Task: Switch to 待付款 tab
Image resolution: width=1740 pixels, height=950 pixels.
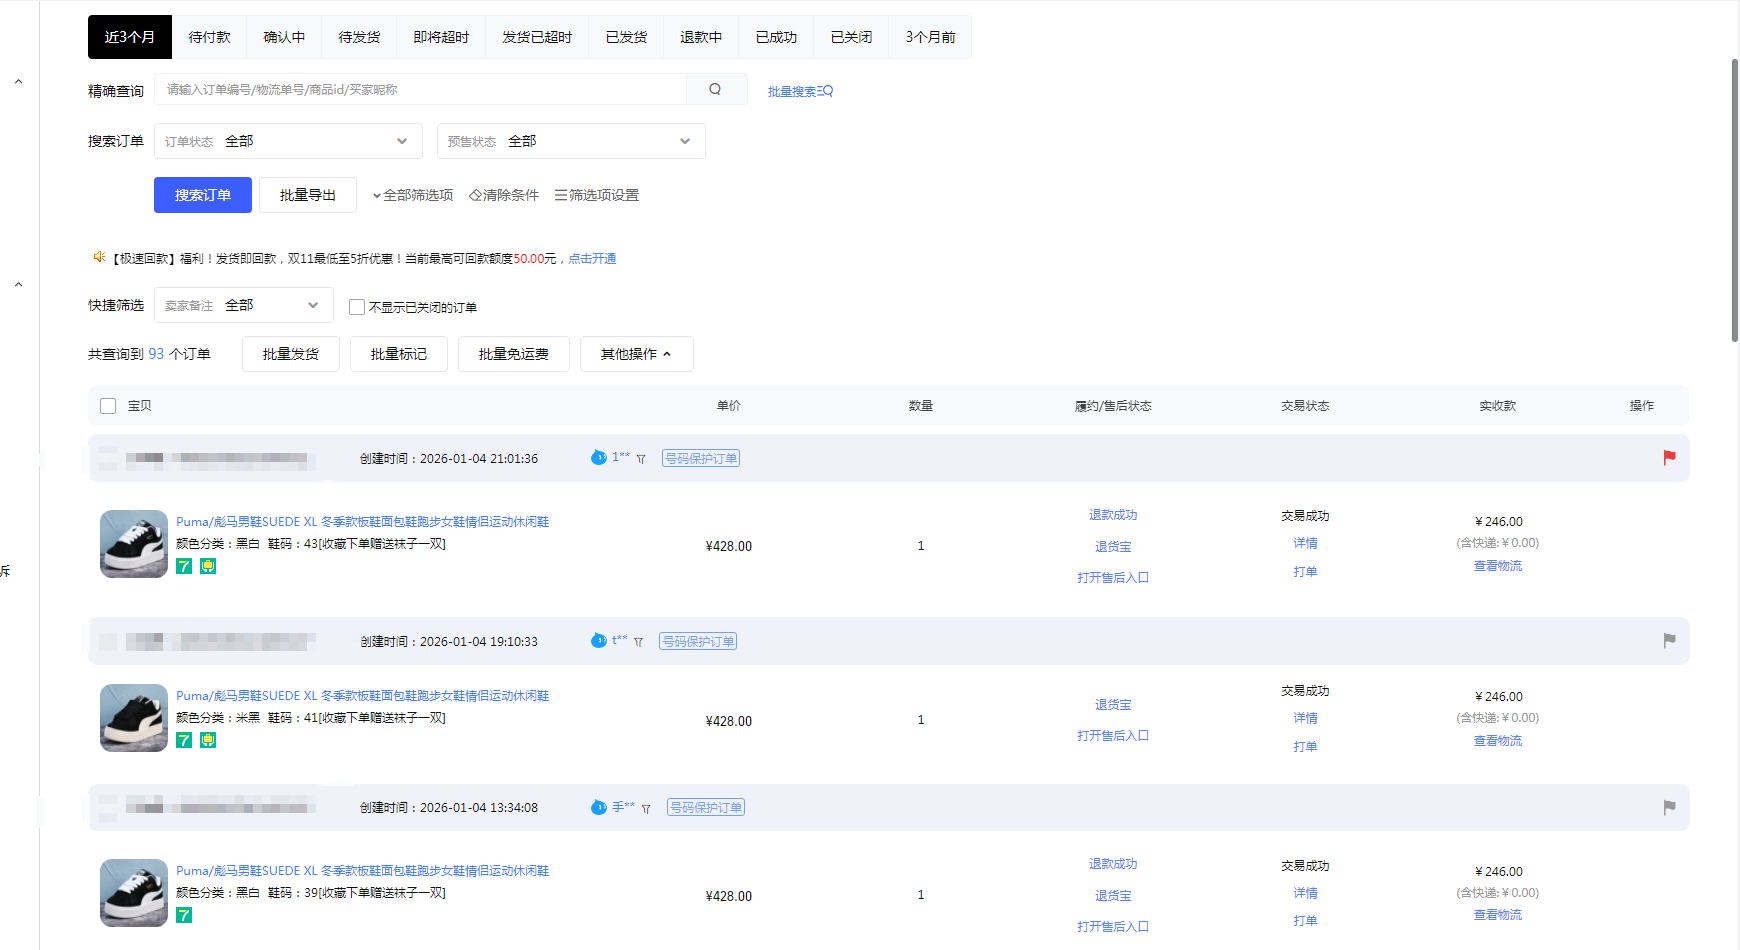Action: tap(209, 37)
